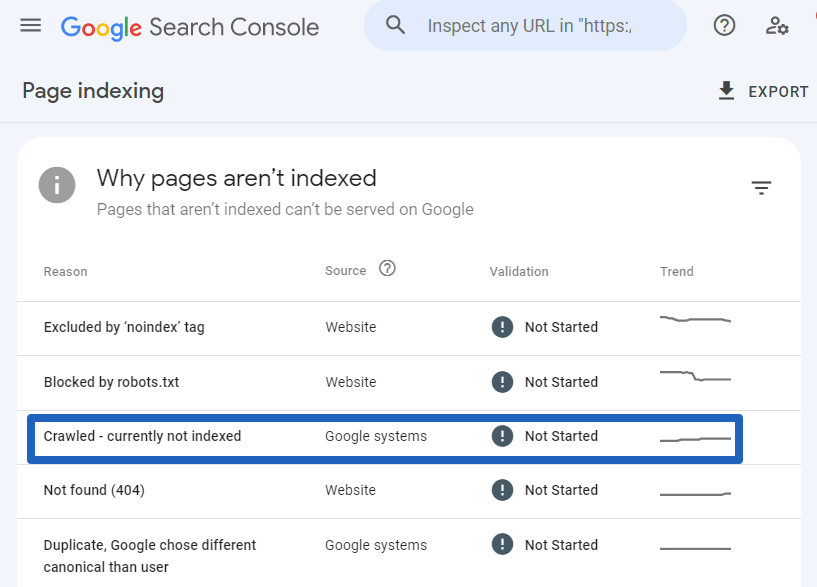Click the noindex row validation status icon
Screen dimensions: 817x587
point(502,327)
